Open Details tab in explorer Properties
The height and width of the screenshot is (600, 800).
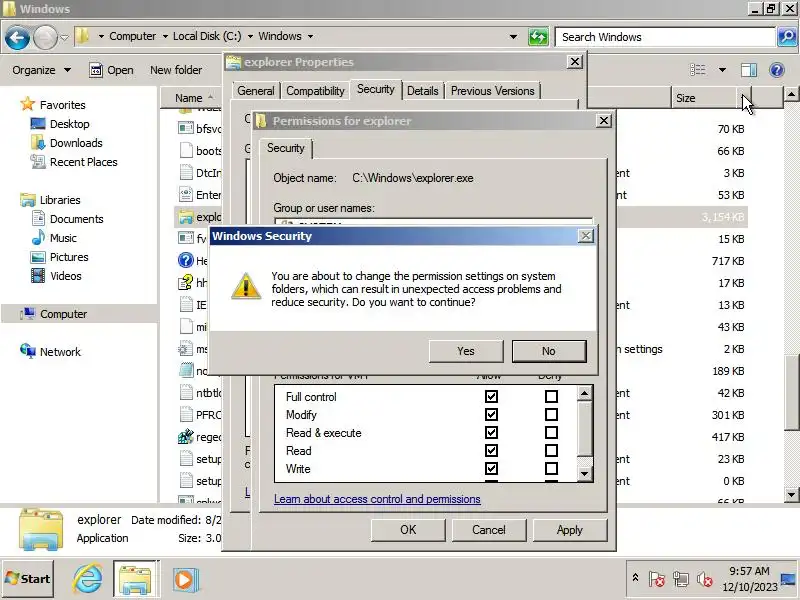422,91
